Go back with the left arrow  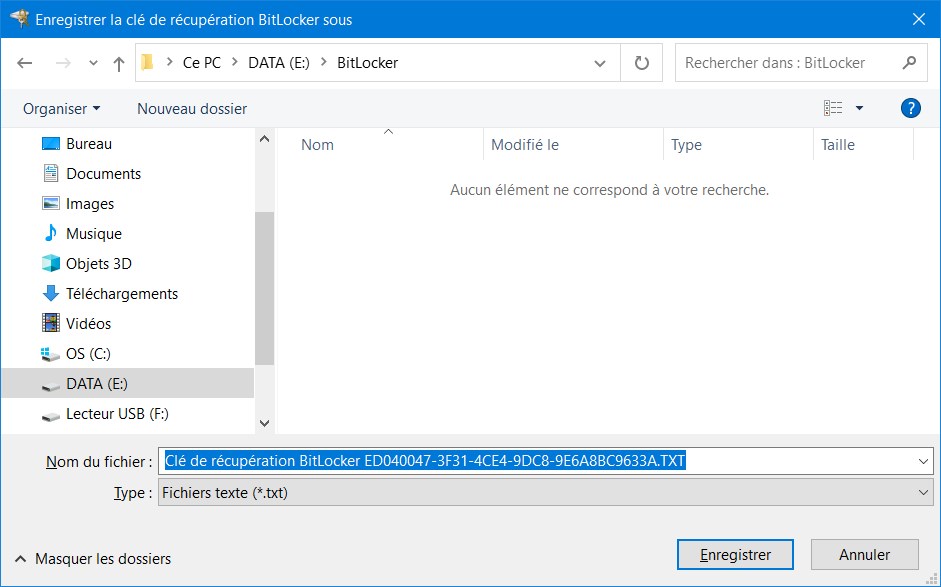(25, 62)
